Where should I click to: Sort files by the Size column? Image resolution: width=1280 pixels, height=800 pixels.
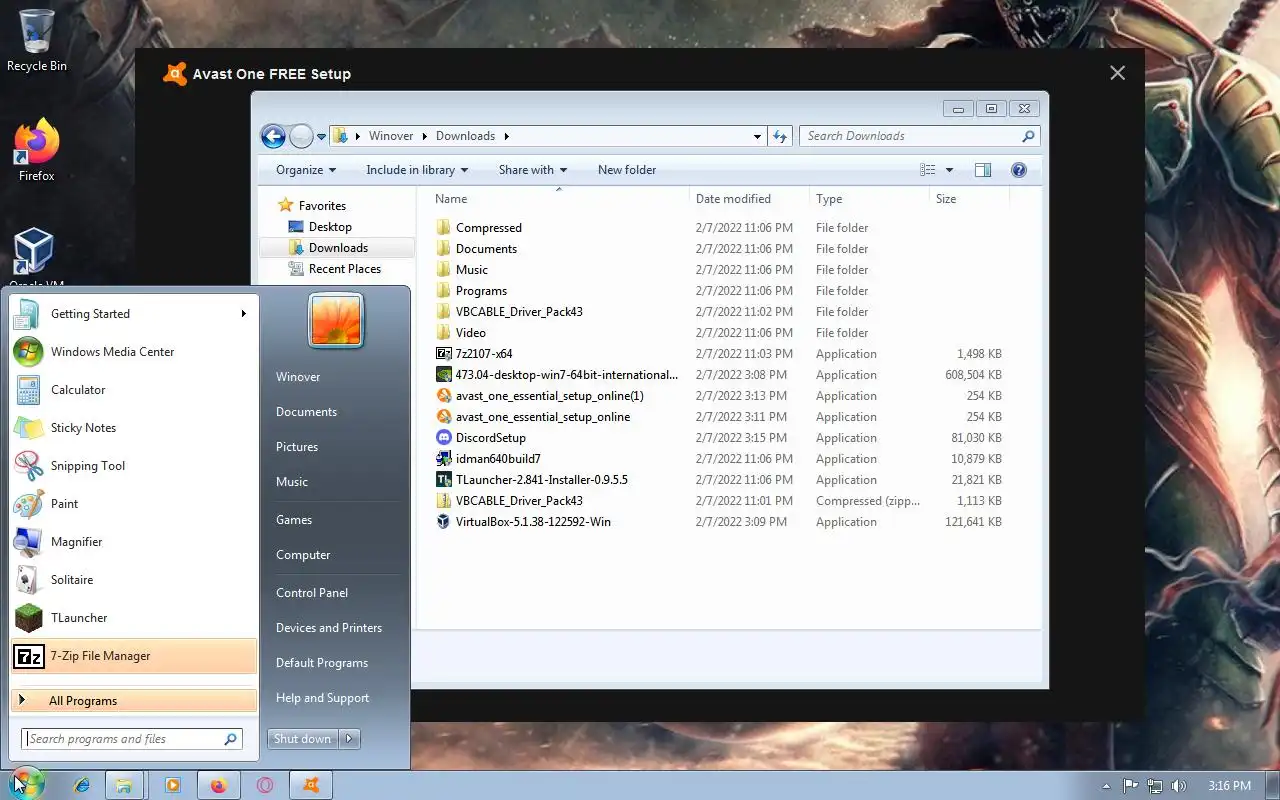tap(969, 199)
